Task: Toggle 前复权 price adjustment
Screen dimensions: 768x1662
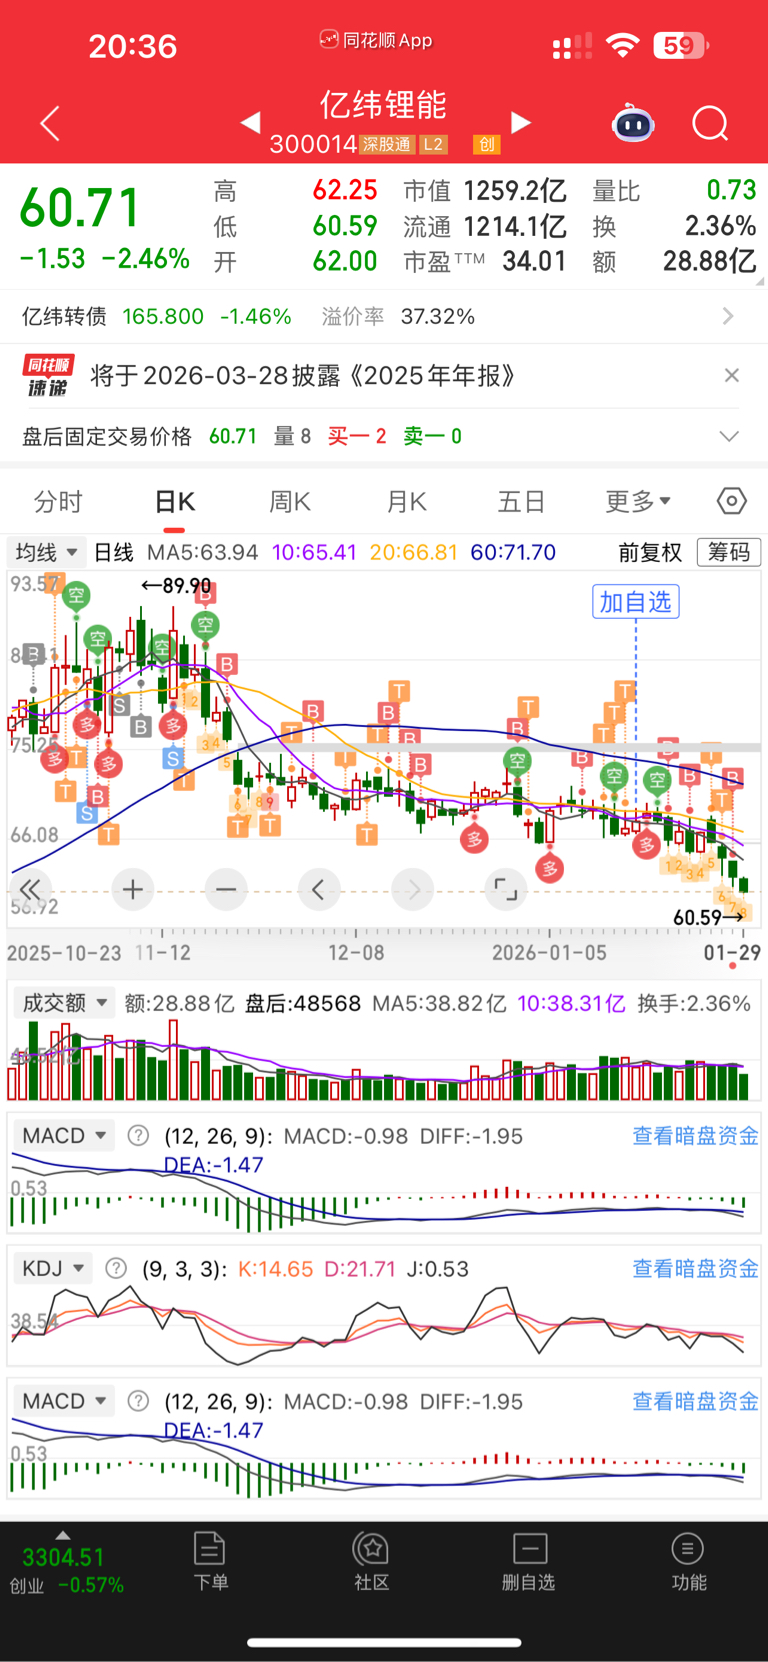Action: (650, 552)
